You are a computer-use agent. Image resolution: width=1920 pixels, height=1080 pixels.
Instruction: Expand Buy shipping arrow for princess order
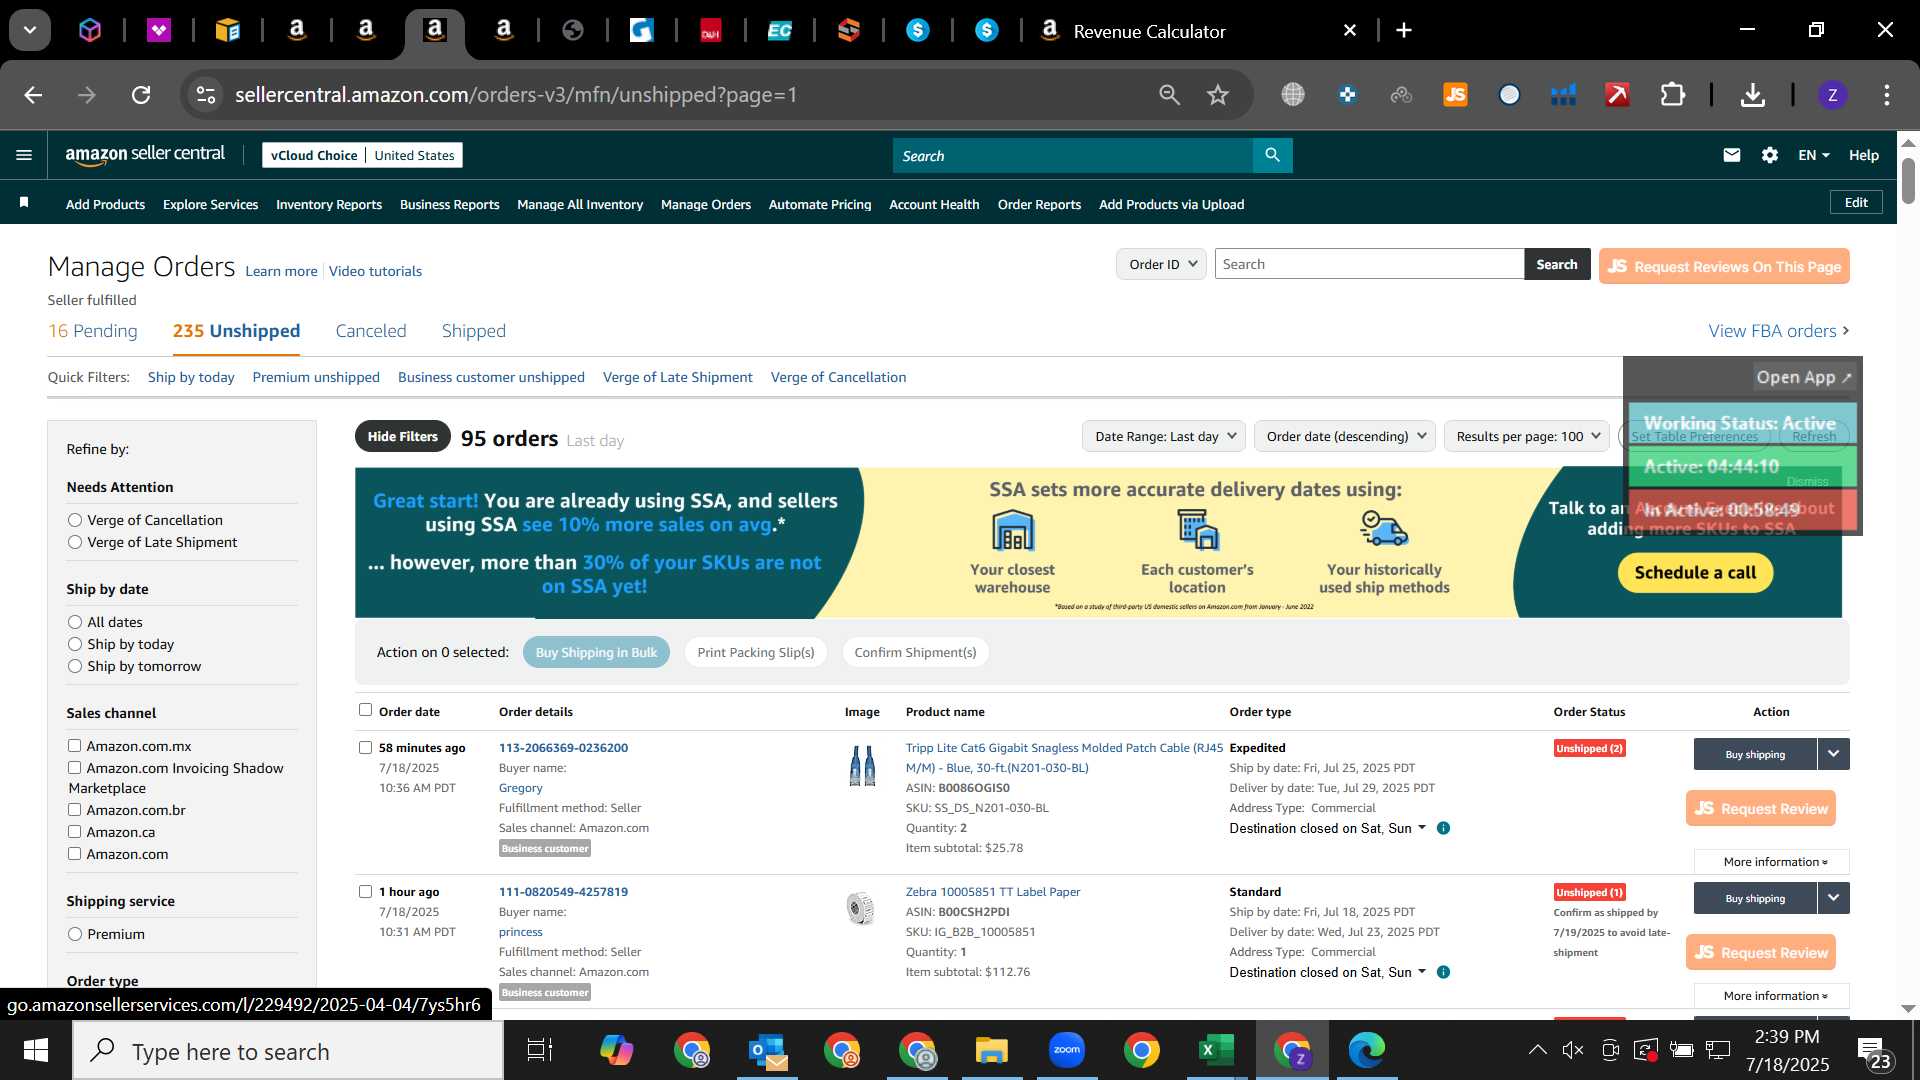pos(1833,898)
